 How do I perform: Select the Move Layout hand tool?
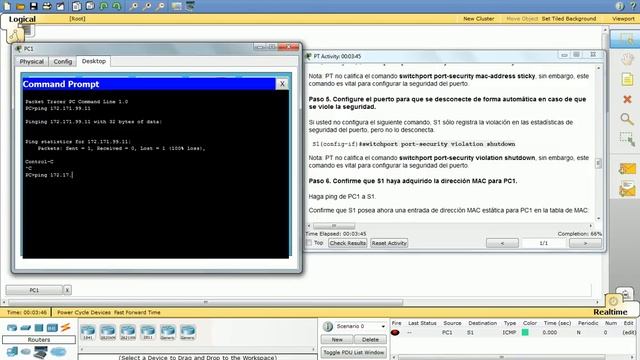[x=627, y=59]
